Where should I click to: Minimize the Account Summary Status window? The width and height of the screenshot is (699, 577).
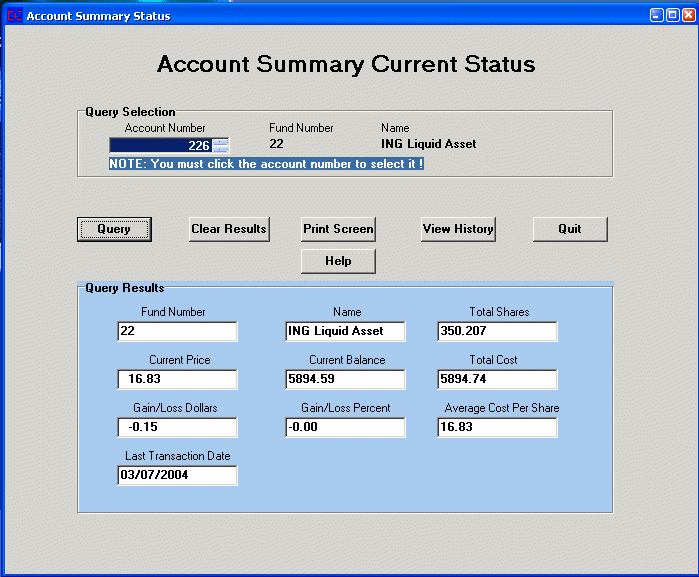[x=657, y=15]
